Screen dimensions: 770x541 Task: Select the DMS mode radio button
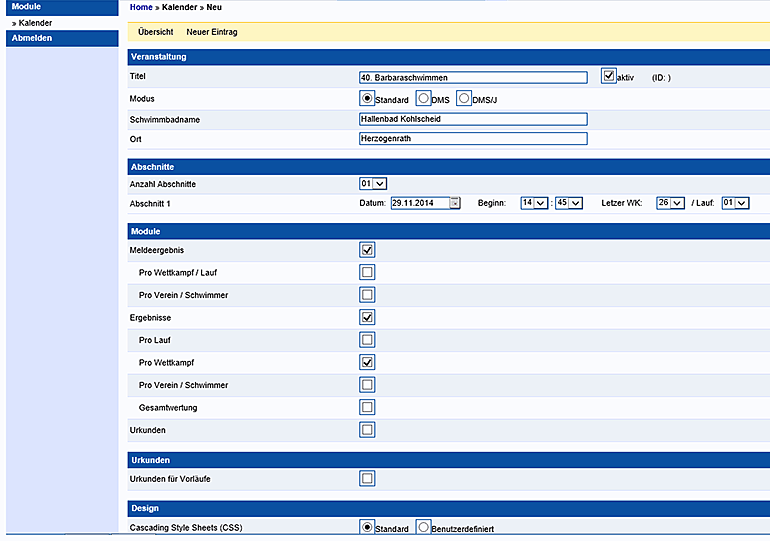(x=423, y=99)
